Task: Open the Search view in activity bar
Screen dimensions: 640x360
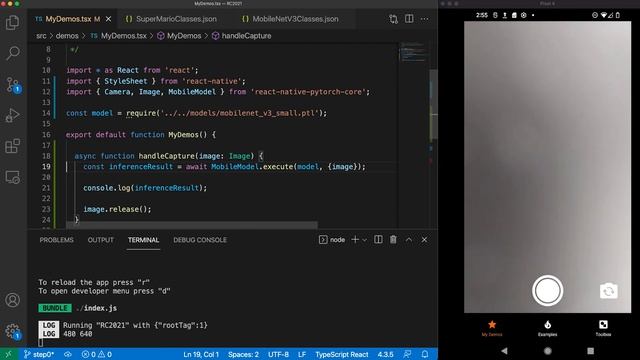Action: 13,53
